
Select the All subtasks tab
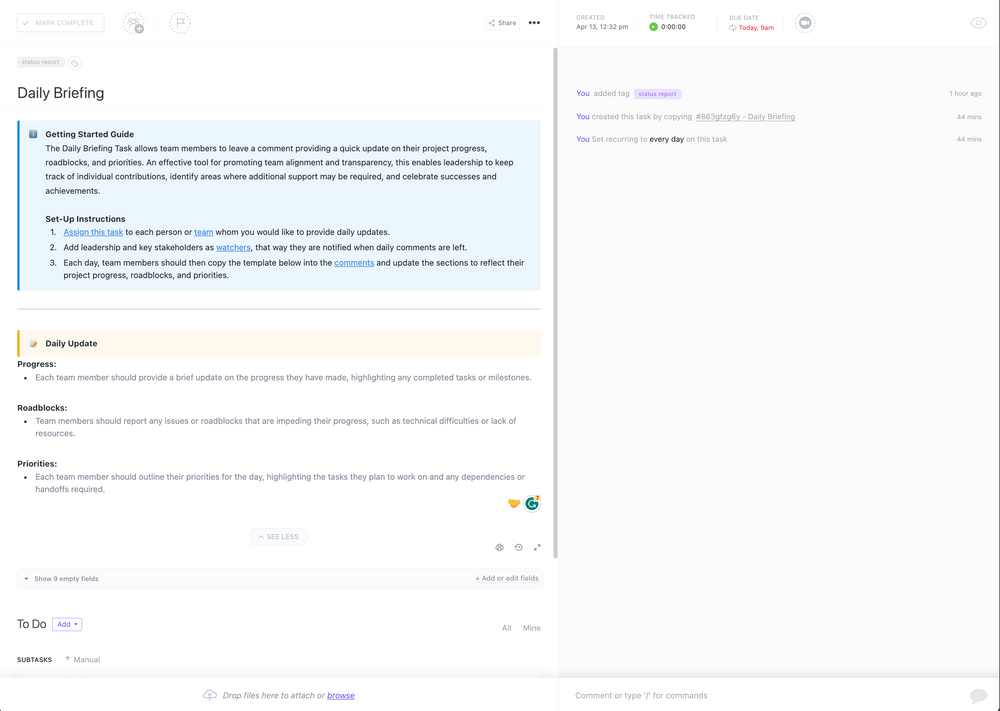(x=506, y=628)
